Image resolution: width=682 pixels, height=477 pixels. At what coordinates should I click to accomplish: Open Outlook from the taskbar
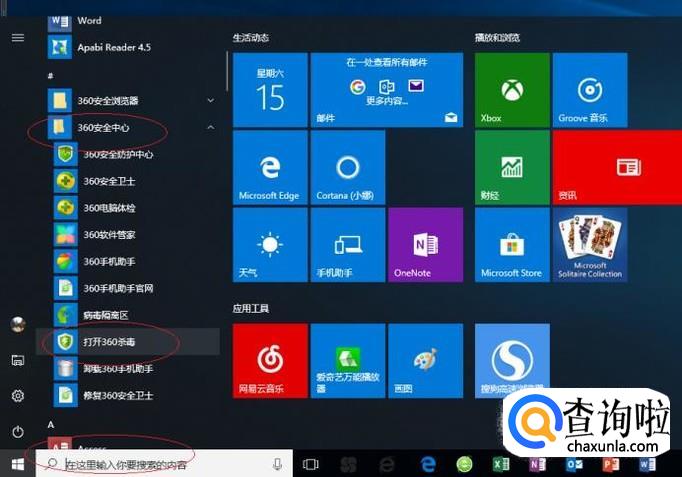tap(574, 464)
